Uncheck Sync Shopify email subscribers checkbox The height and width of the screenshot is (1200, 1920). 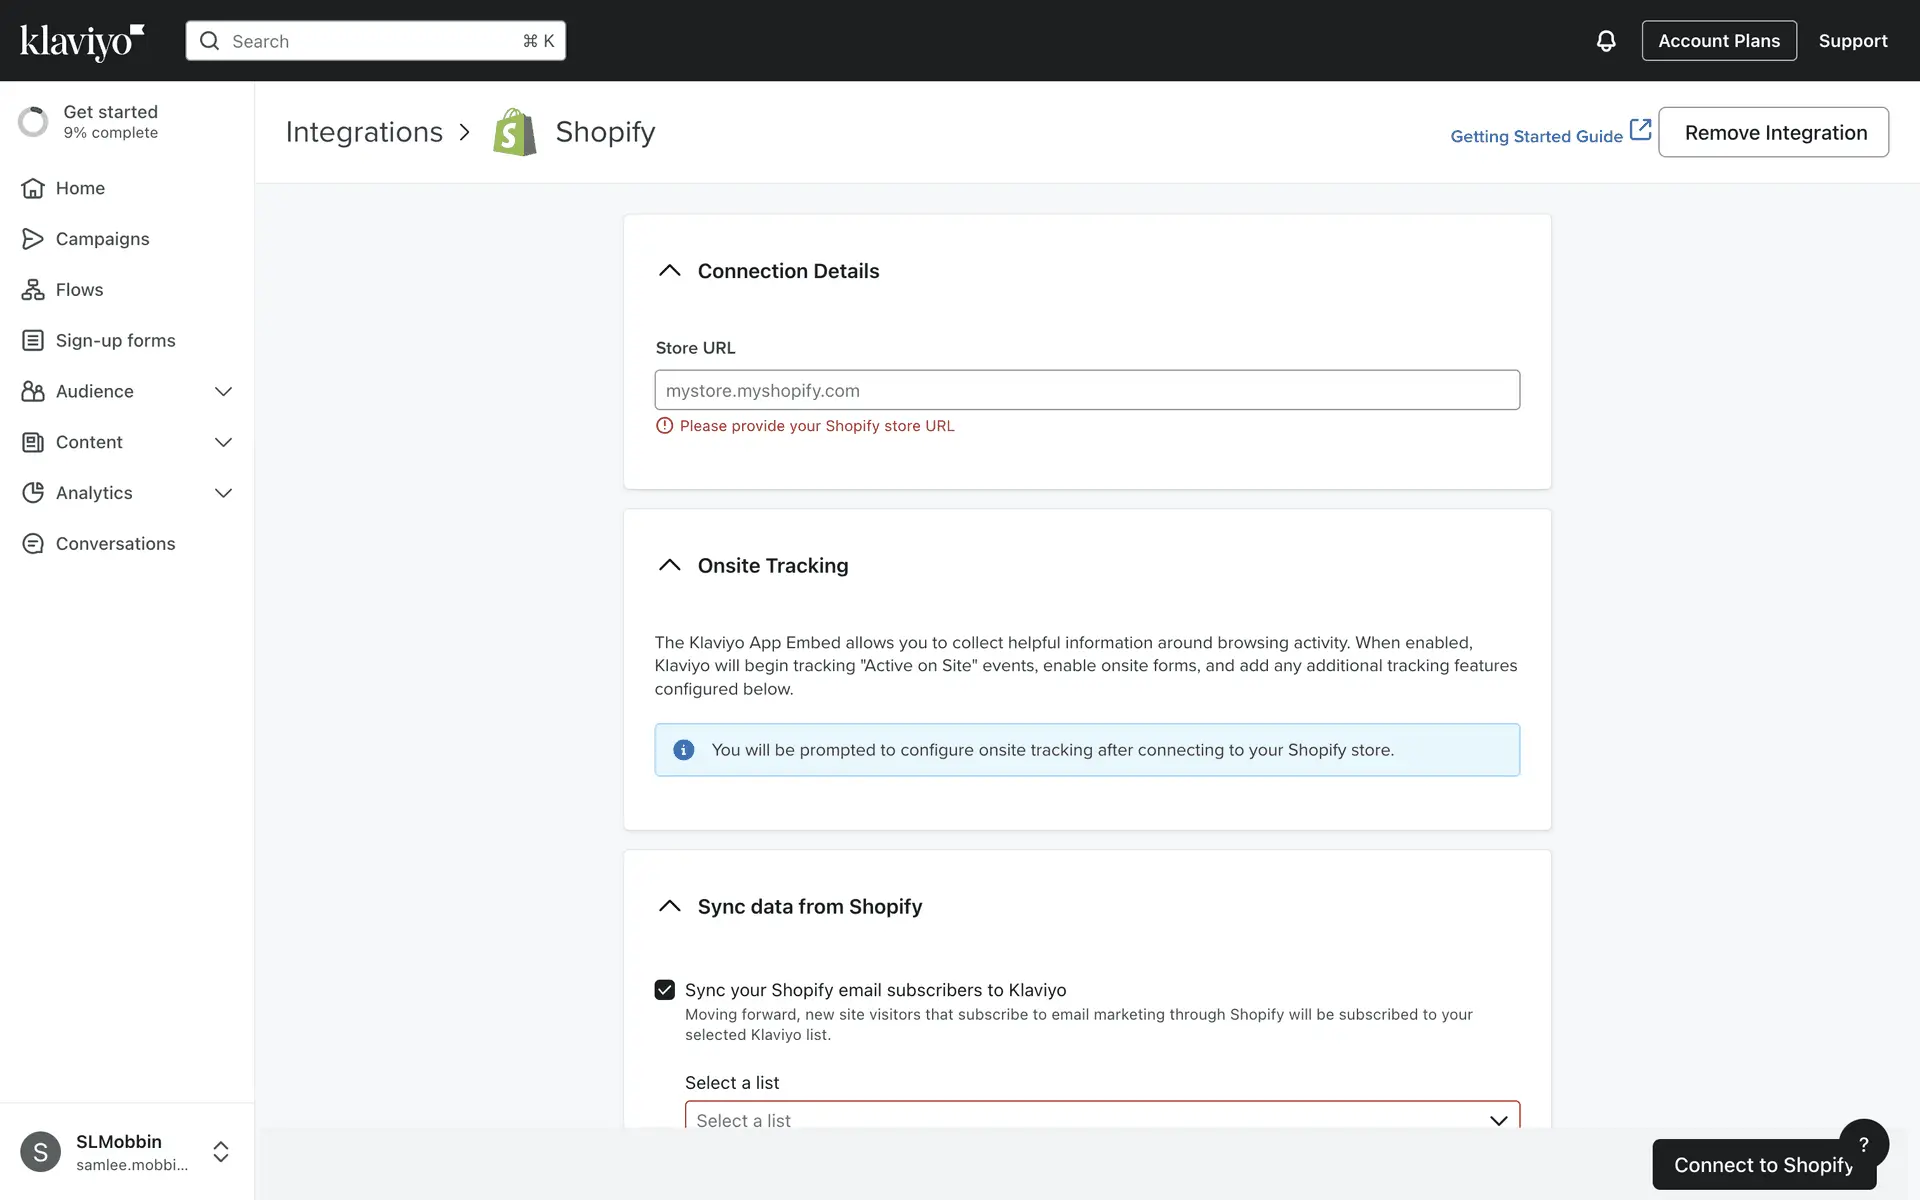click(665, 990)
